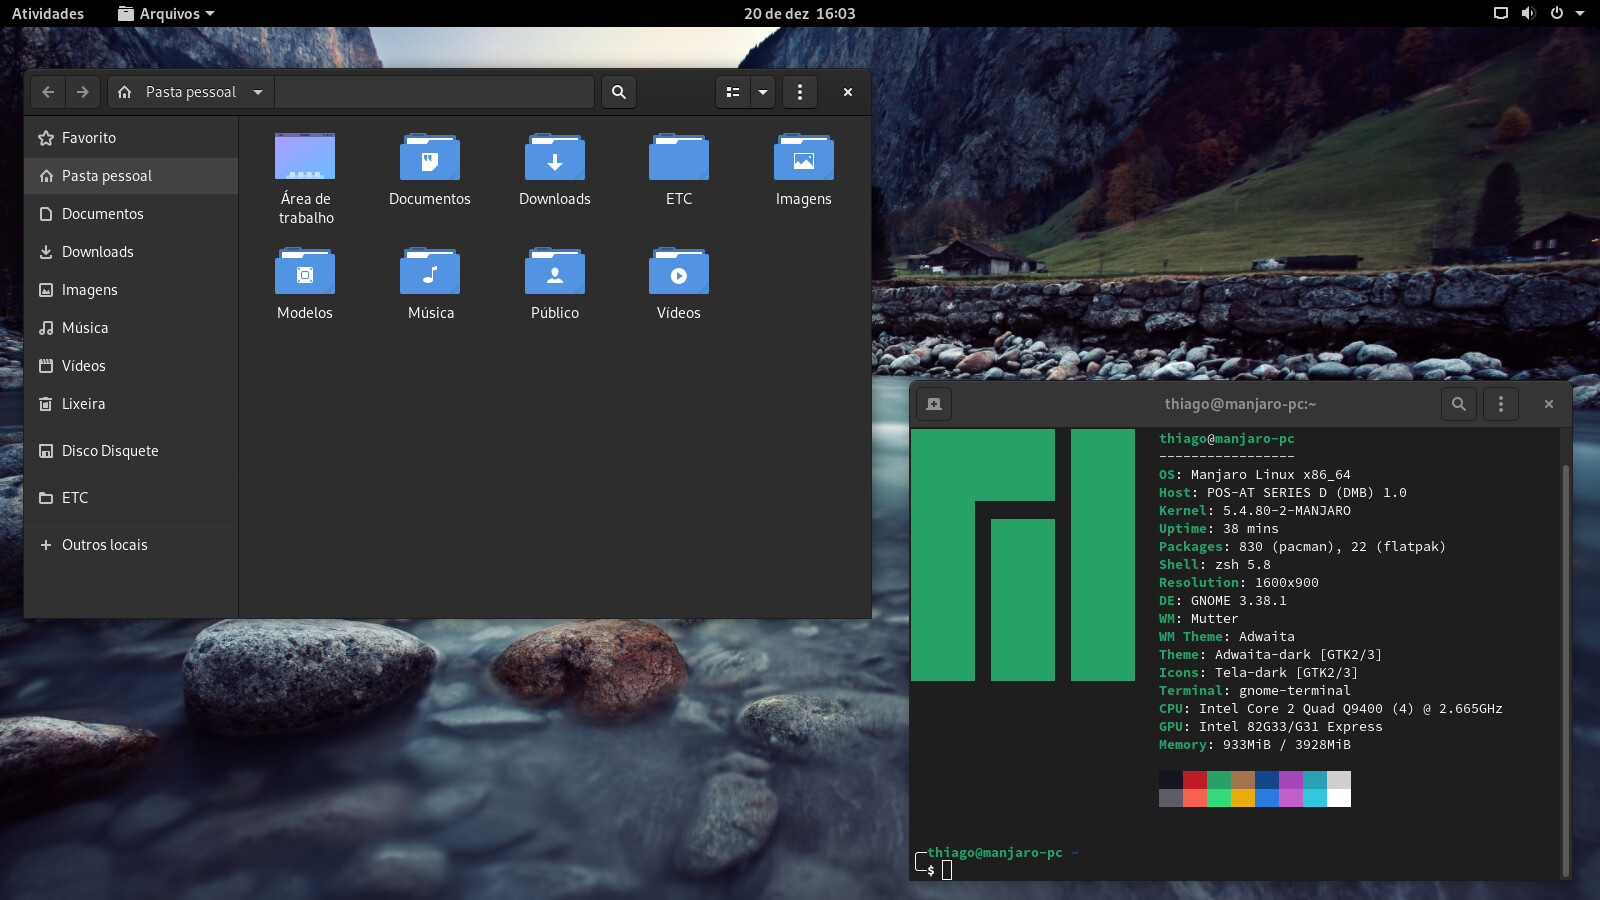Open the Files three-dot menu
The height and width of the screenshot is (900, 1600).
coord(800,92)
